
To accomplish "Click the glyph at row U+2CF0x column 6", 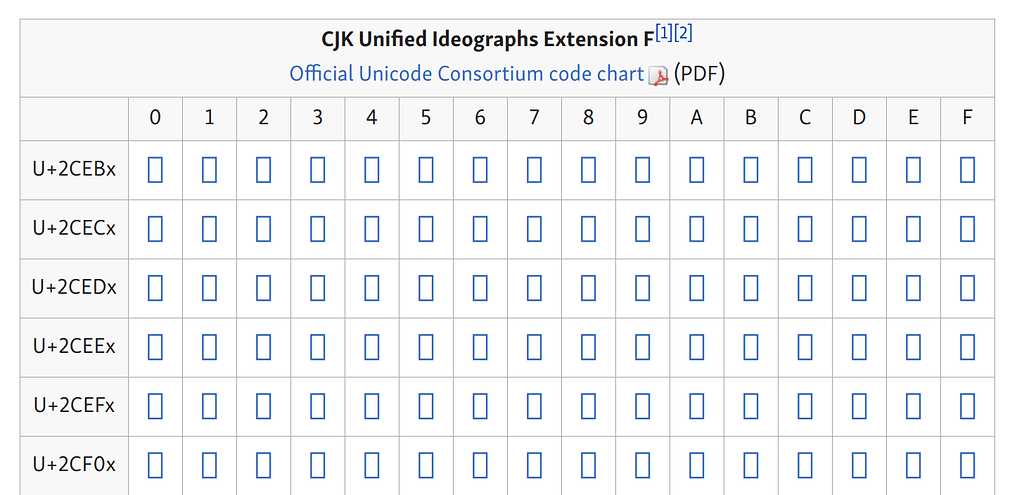I will tap(480, 465).
